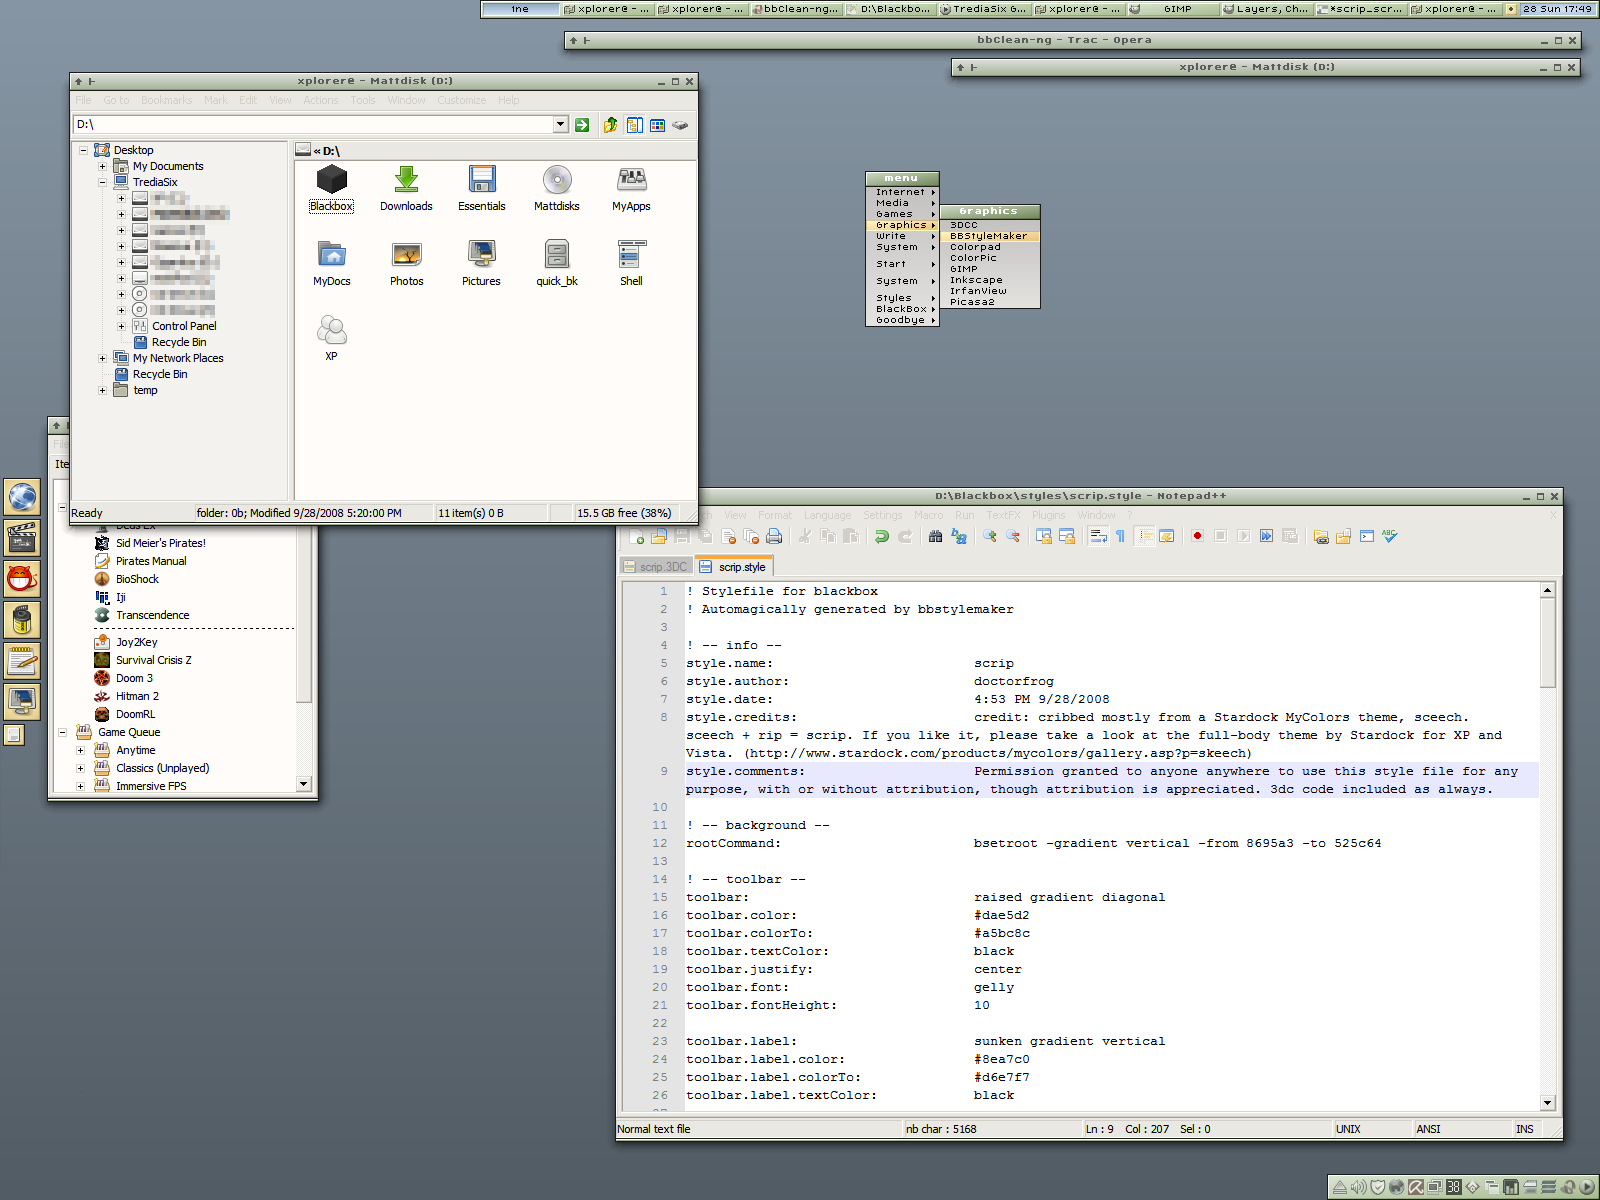Expand the My Network Places node
1600x1200 pixels.
point(102,358)
